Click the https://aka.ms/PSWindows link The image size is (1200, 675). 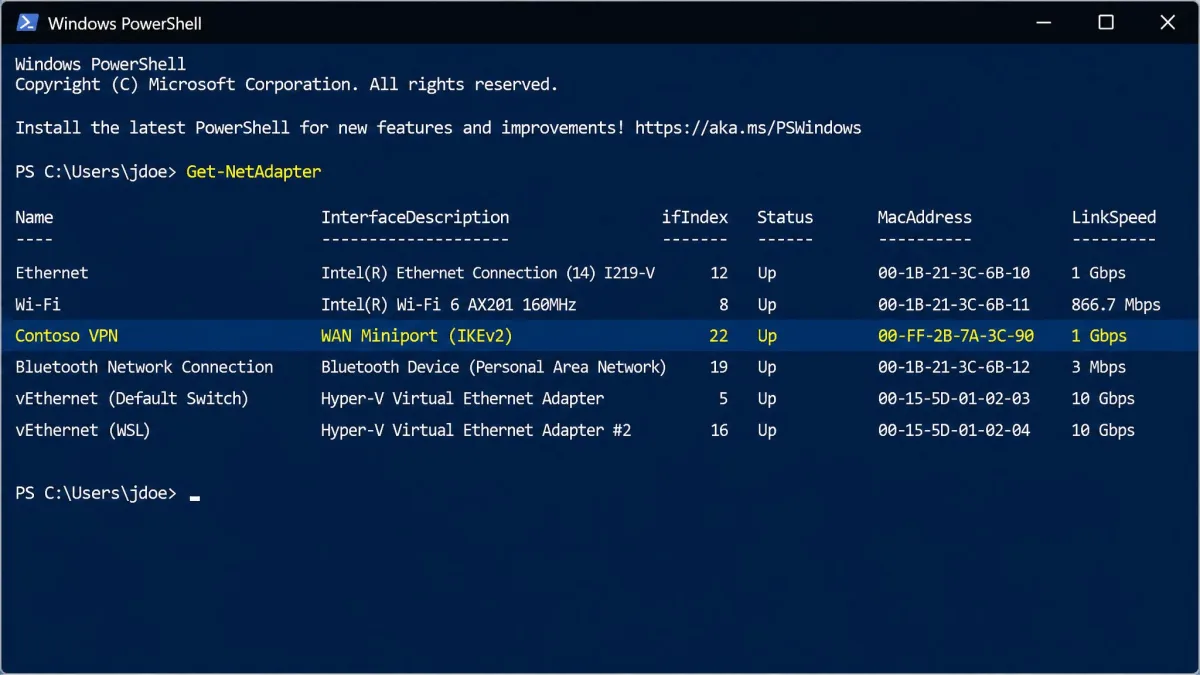pos(748,128)
